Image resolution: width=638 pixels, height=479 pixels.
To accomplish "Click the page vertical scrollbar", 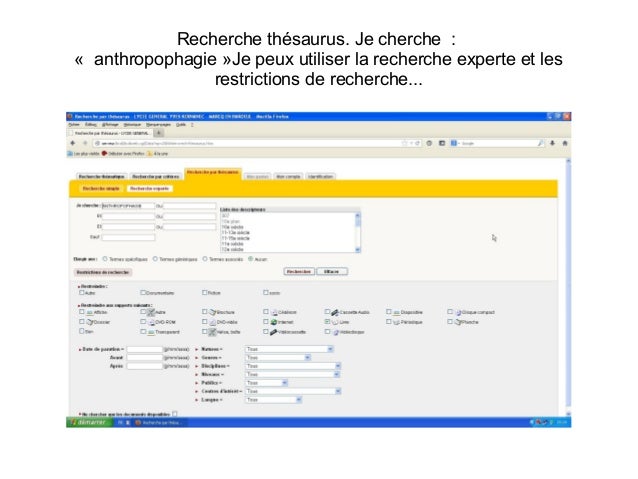I will tap(568, 287).
